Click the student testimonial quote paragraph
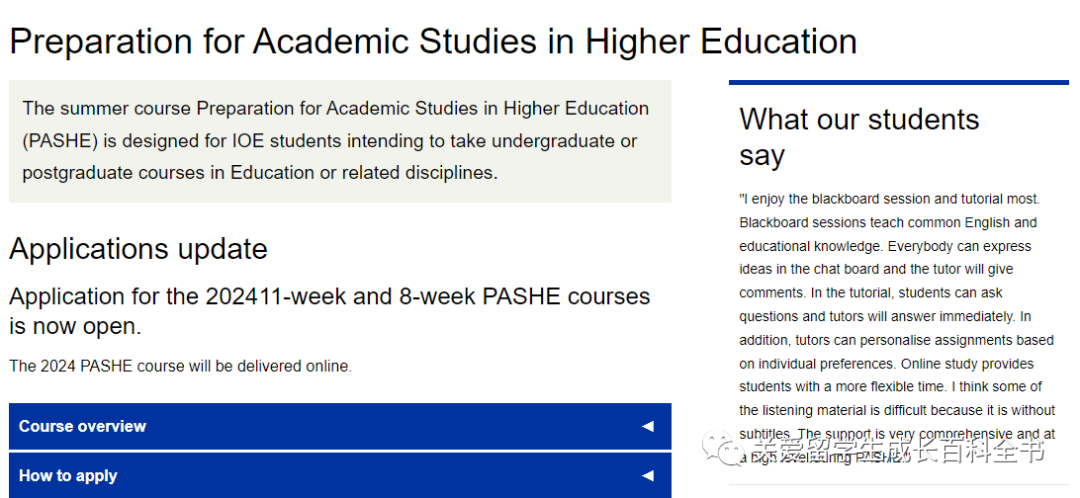The image size is (1080, 498). click(897, 328)
